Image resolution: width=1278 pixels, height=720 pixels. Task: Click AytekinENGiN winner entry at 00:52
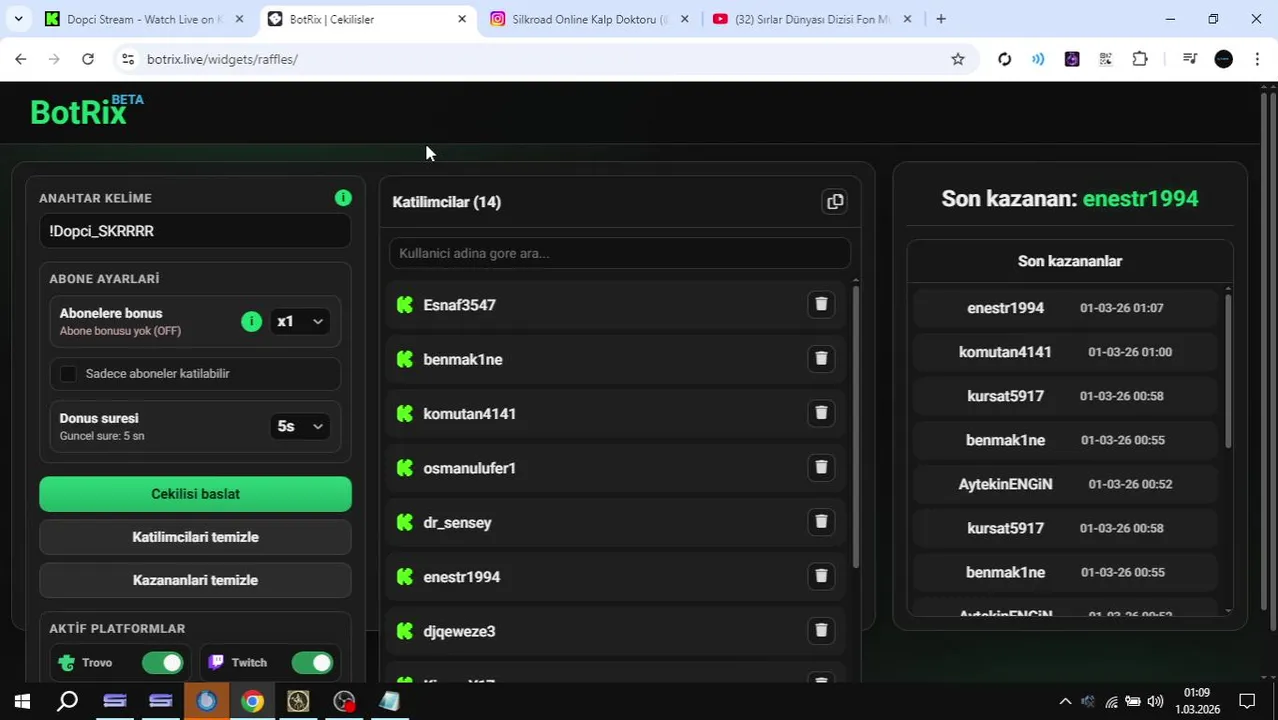(x=1065, y=484)
